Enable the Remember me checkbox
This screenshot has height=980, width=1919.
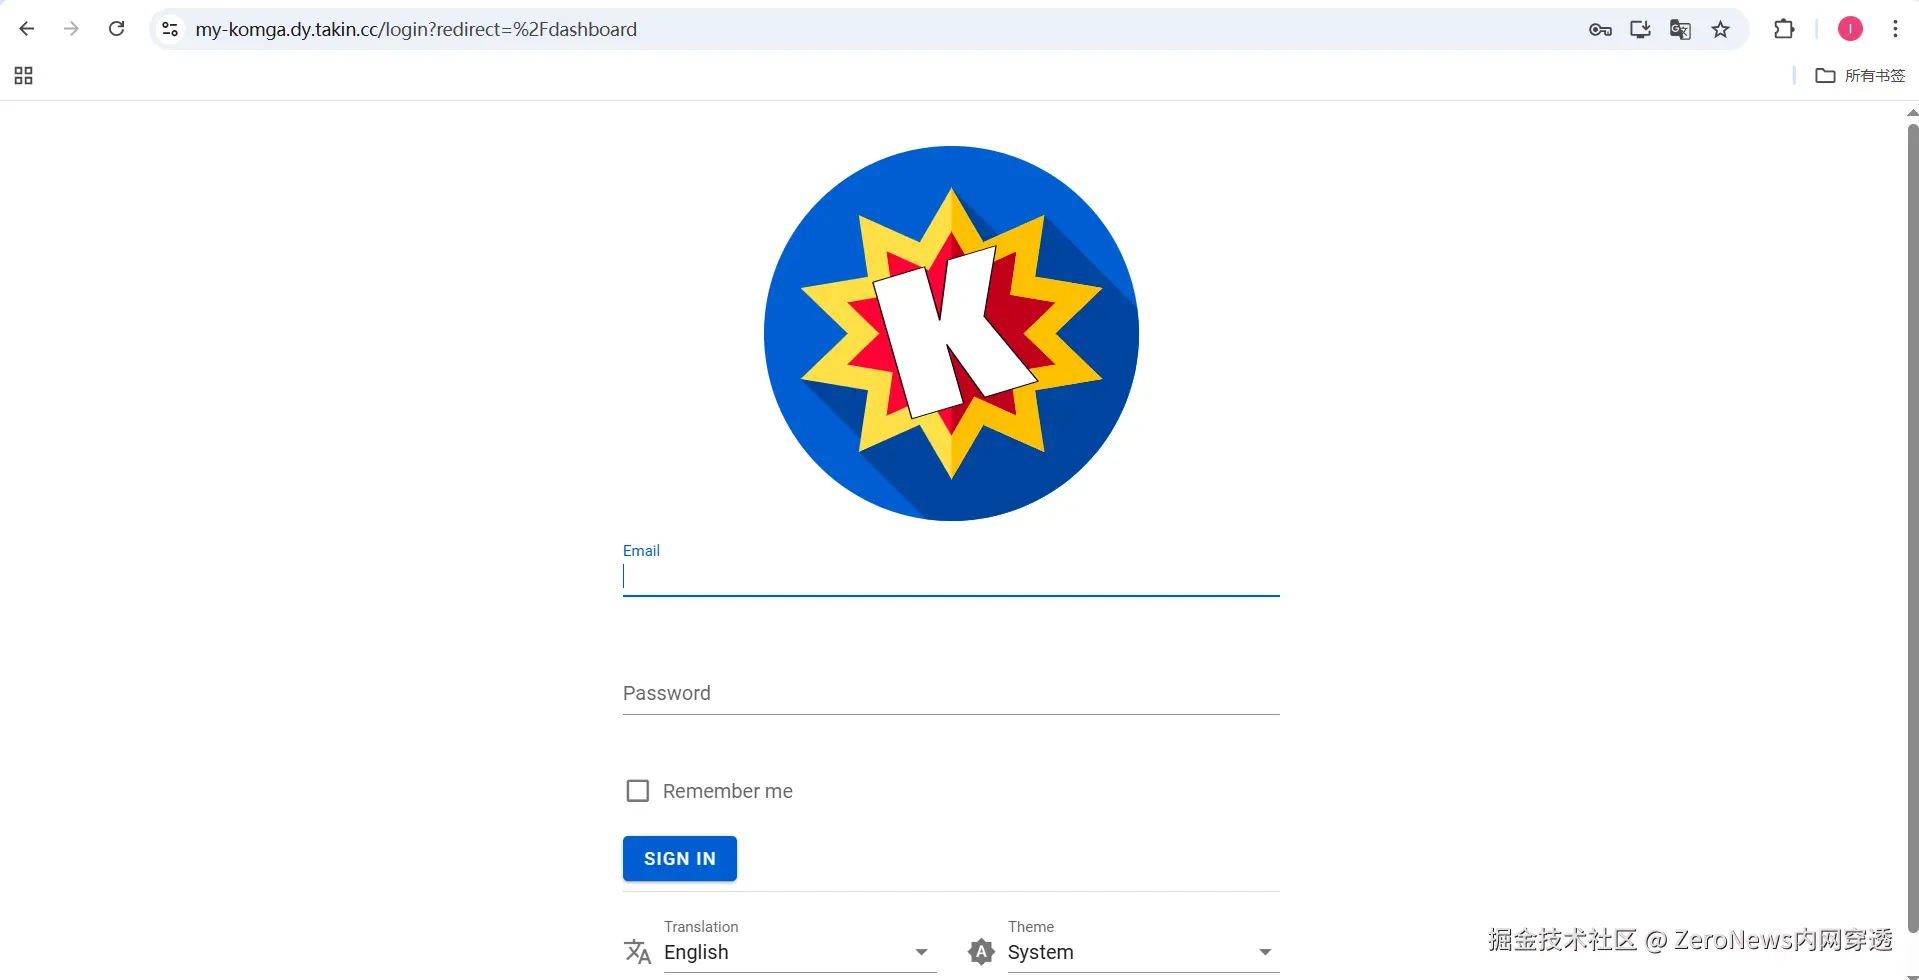638,791
